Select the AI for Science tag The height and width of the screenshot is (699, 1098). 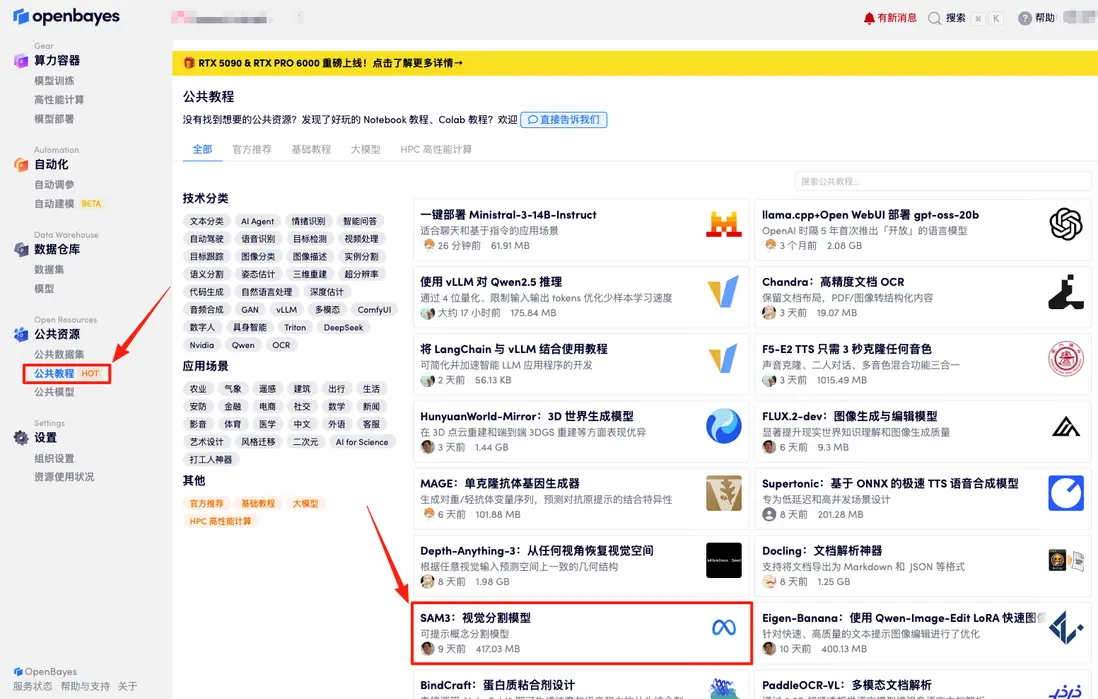[x=362, y=442]
